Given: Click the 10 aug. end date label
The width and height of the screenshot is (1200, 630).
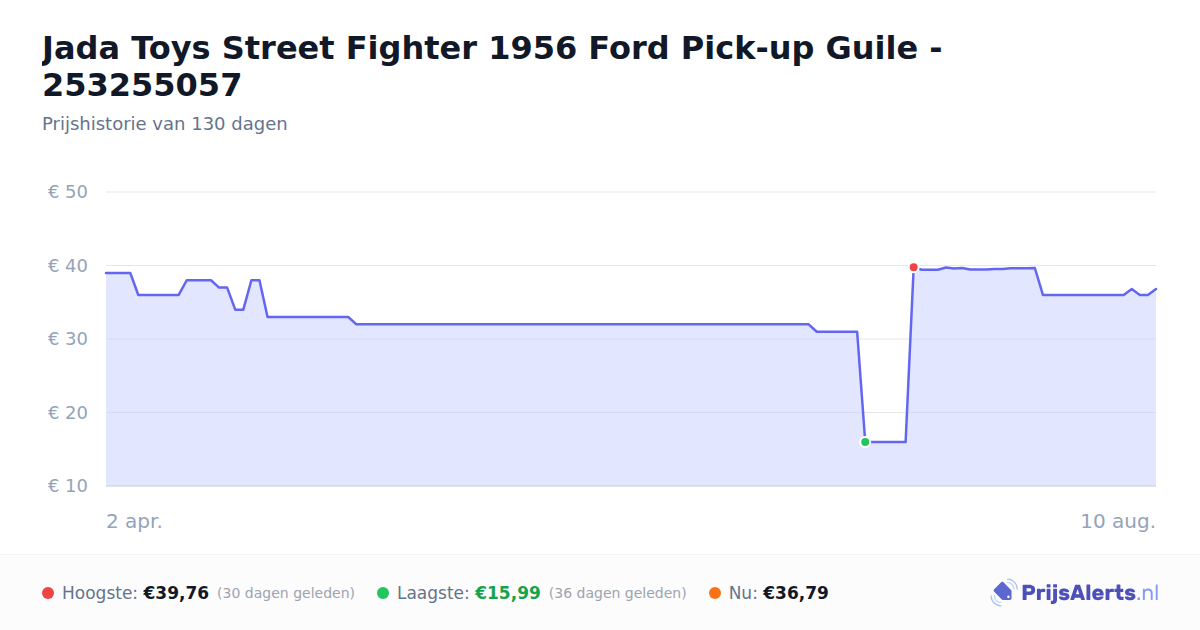Looking at the screenshot, I should 1118,522.
